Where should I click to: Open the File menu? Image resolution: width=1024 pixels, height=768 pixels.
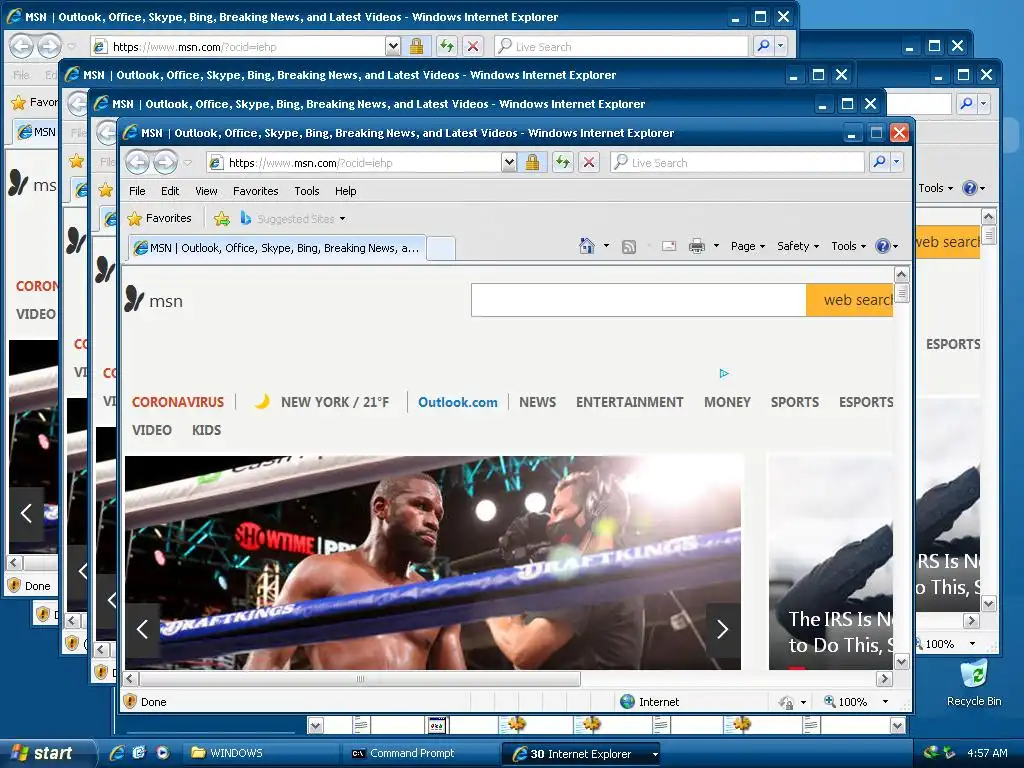click(137, 191)
